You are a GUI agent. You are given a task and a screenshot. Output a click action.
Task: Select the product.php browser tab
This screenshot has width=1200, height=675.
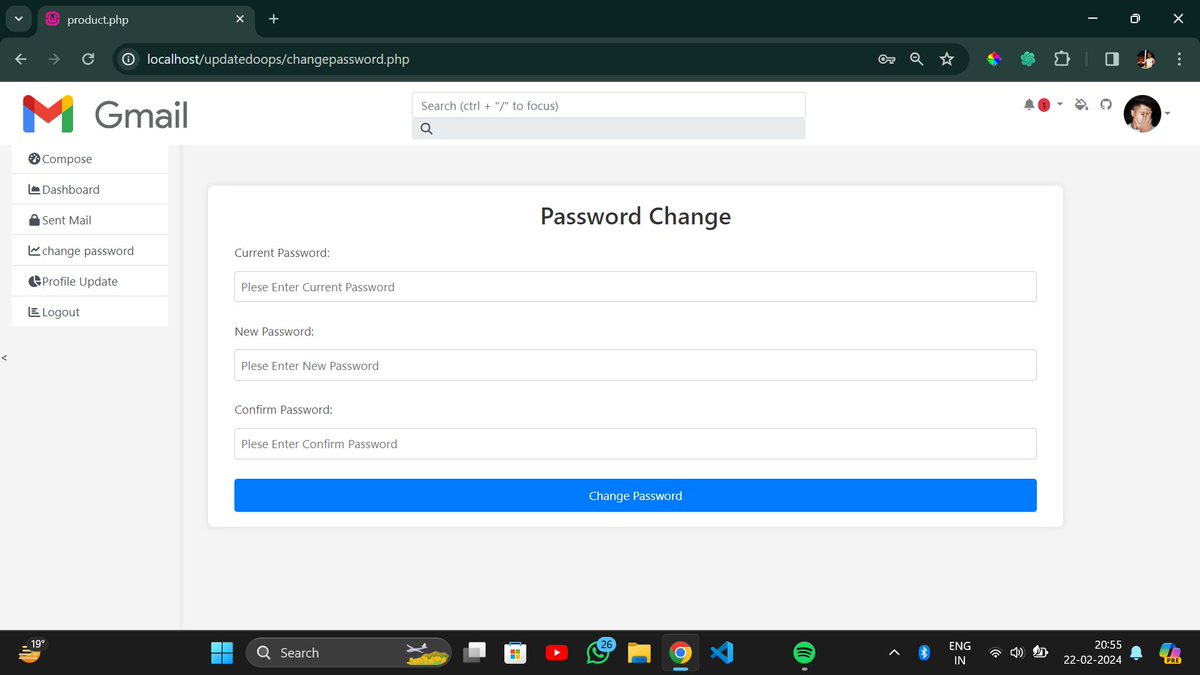tap(145, 20)
